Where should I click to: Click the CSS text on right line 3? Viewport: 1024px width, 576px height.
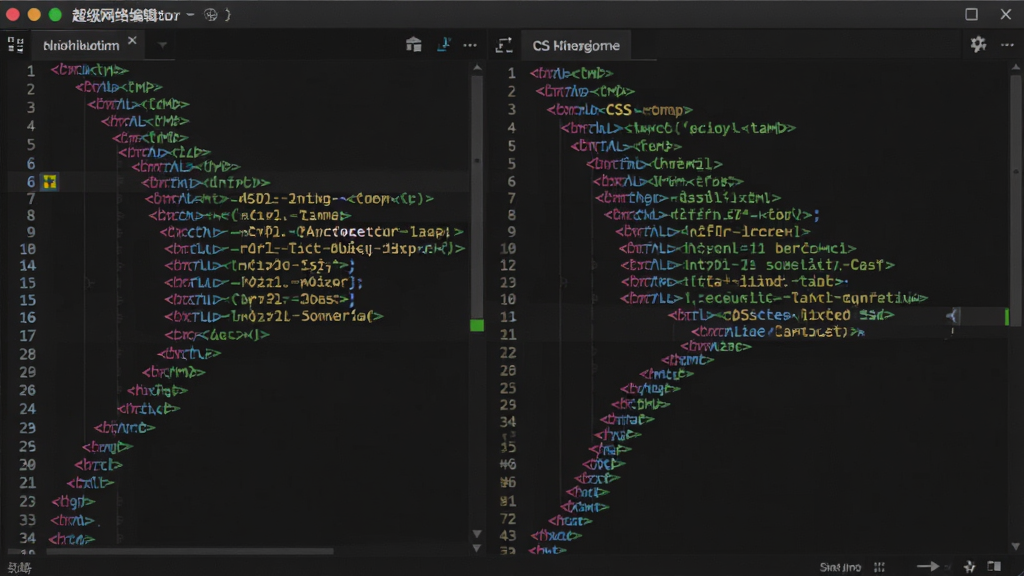point(618,110)
